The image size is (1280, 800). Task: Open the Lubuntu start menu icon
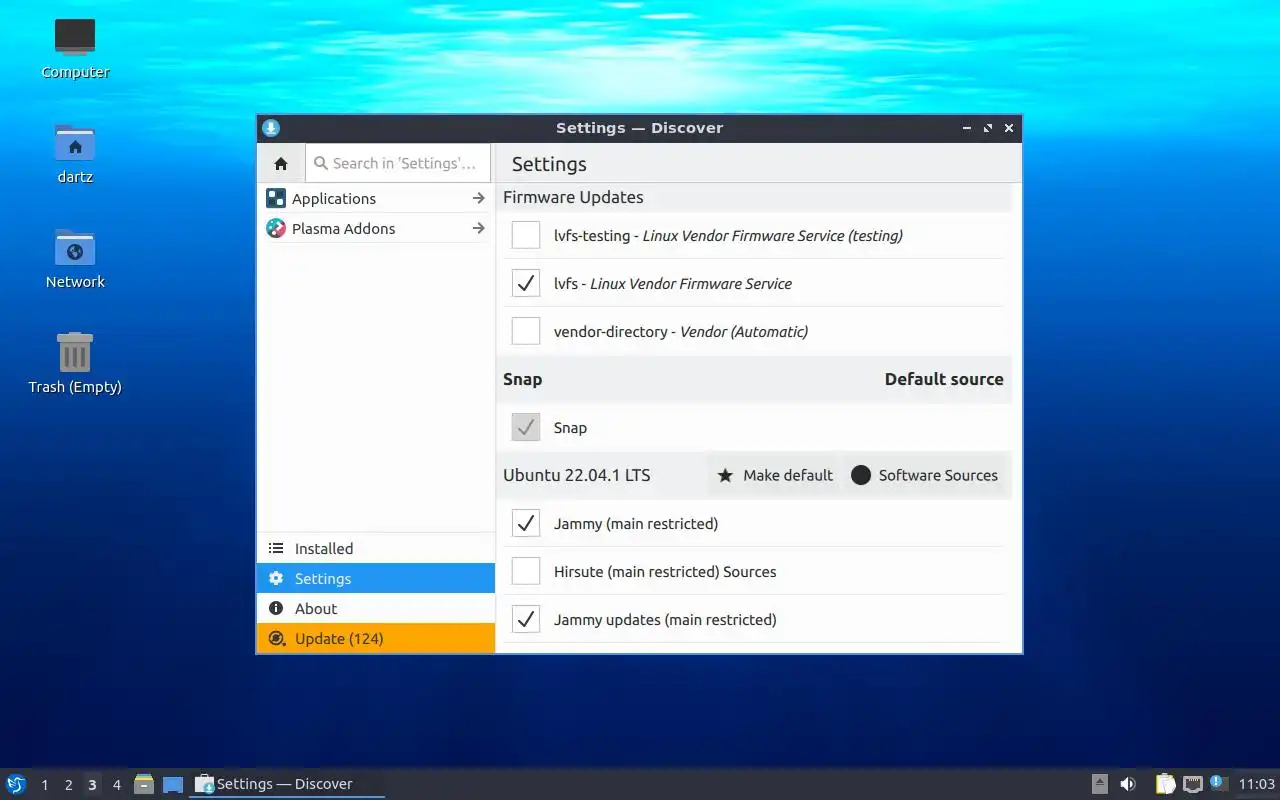click(16, 784)
